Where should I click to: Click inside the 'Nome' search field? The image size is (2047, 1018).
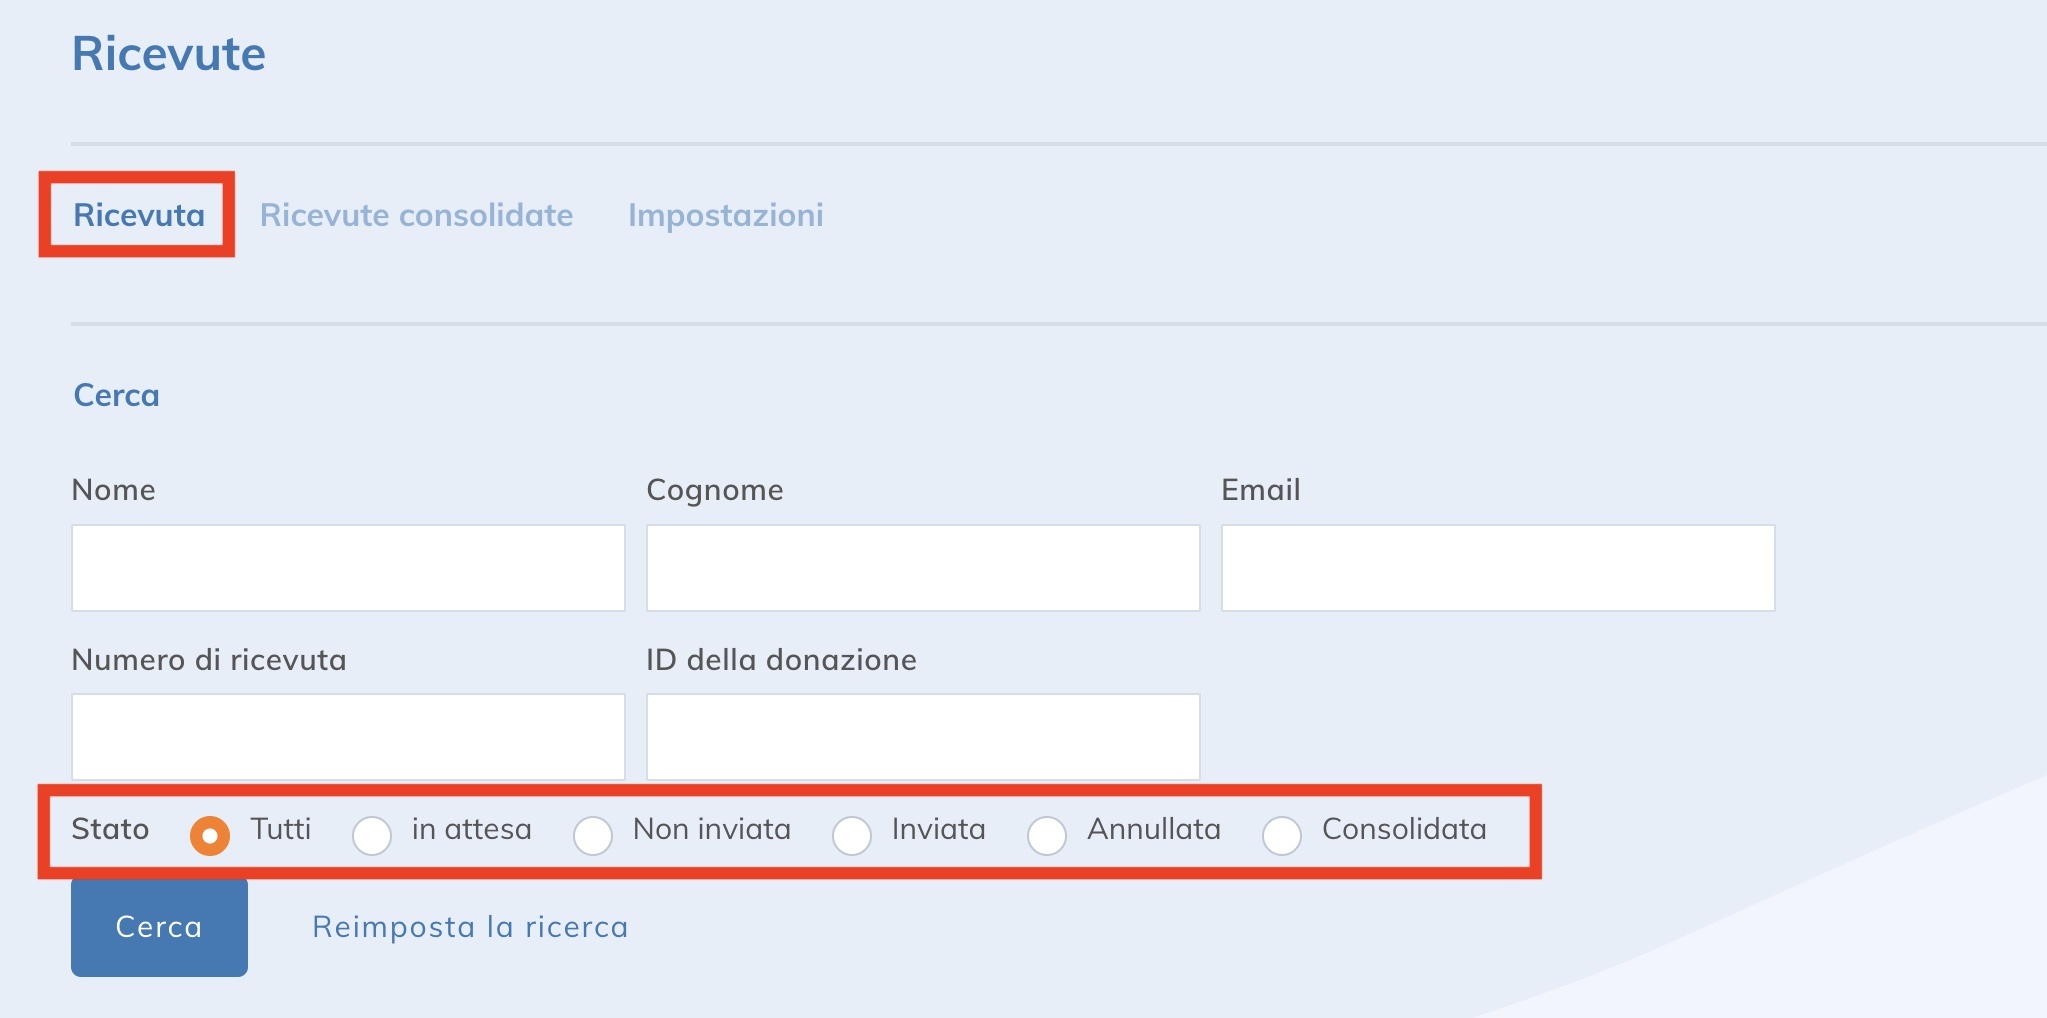tap(348, 567)
